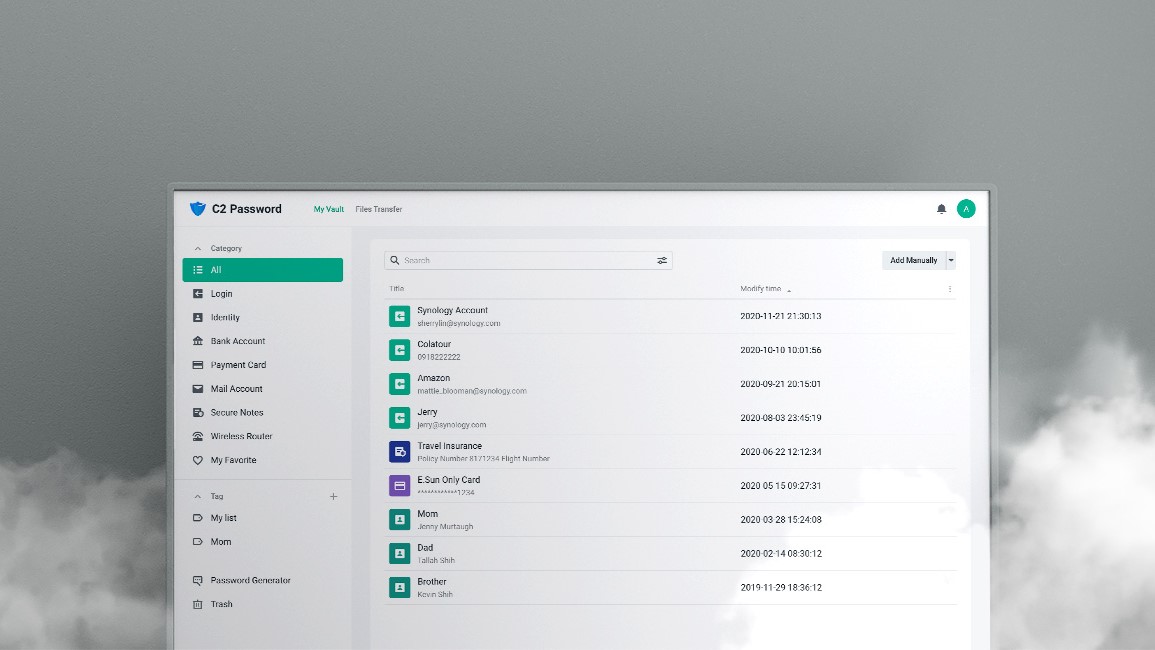
Task: Click the Secure Notes icon
Action: tap(197, 413)
